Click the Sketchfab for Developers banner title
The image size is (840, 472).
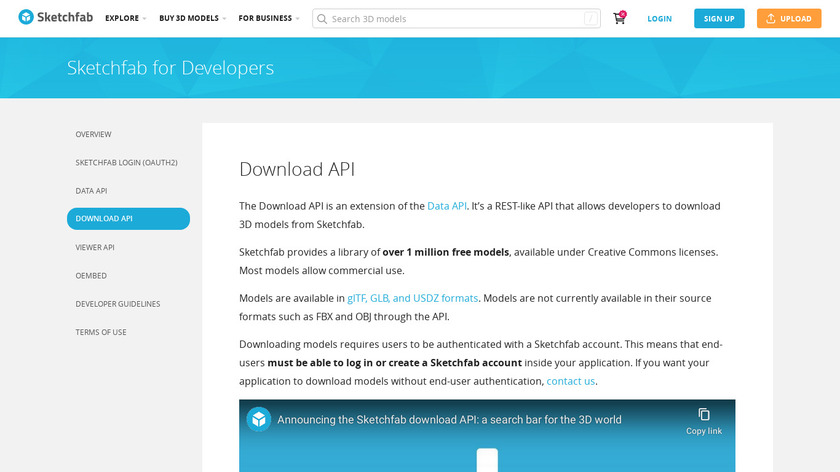(170, 68)
